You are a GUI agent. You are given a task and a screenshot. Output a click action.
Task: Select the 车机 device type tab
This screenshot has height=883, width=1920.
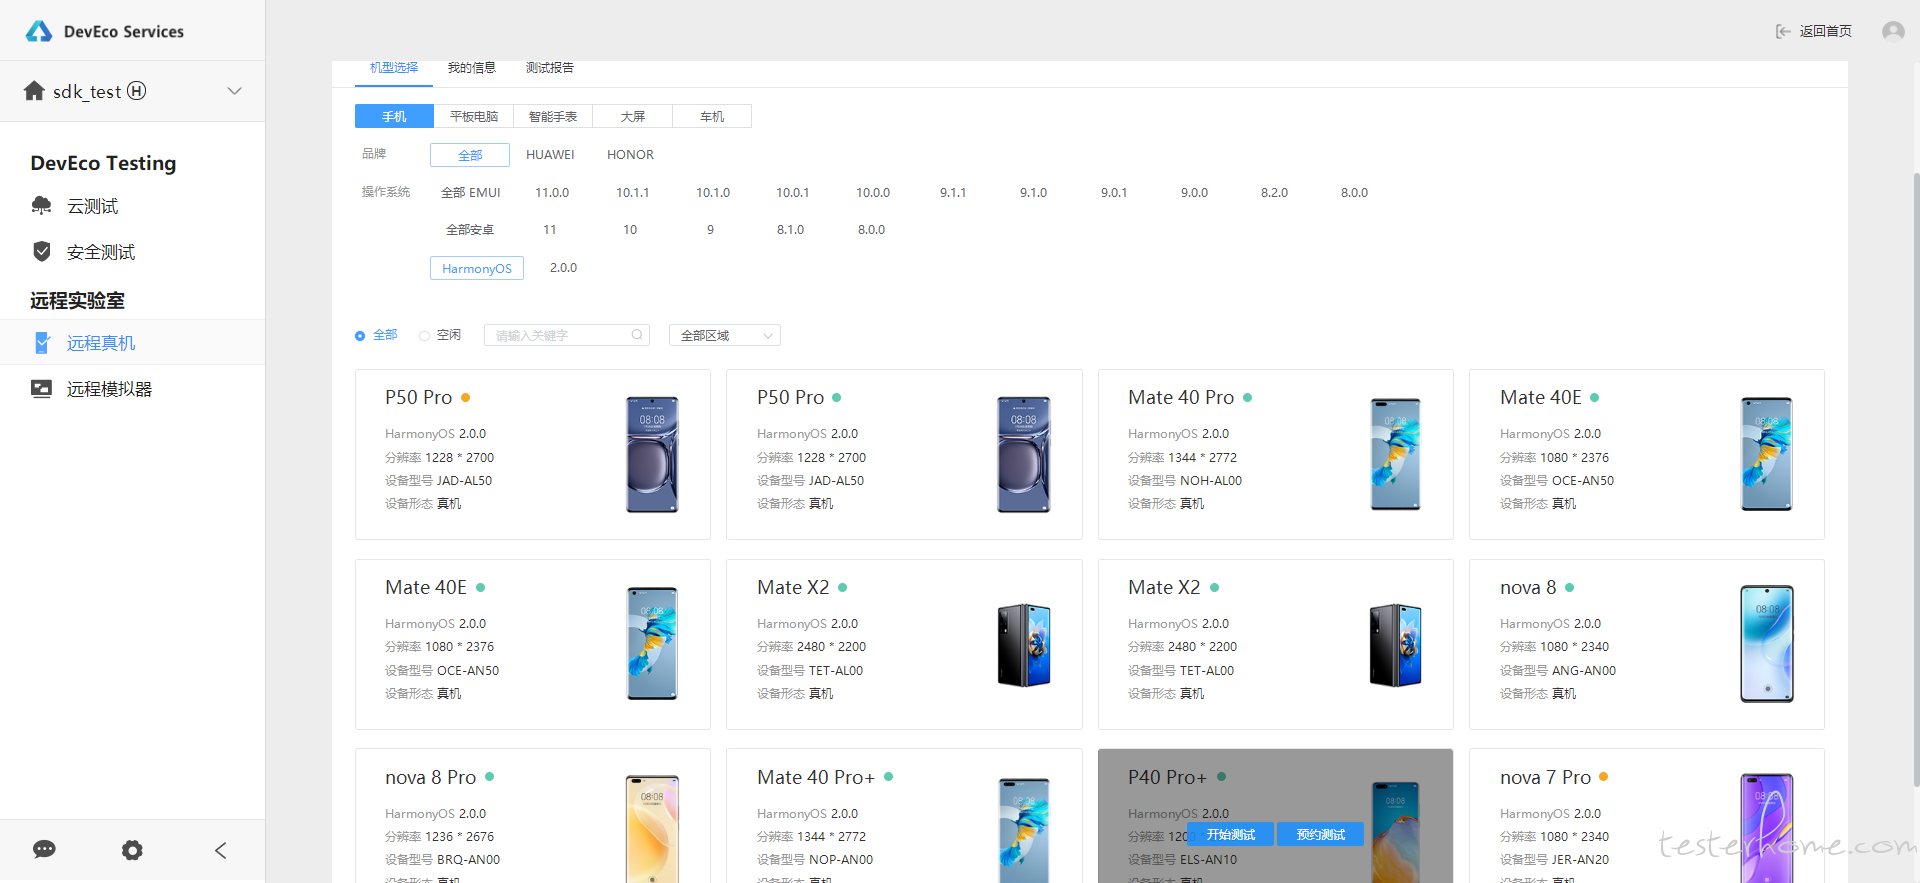pos(712,116)
